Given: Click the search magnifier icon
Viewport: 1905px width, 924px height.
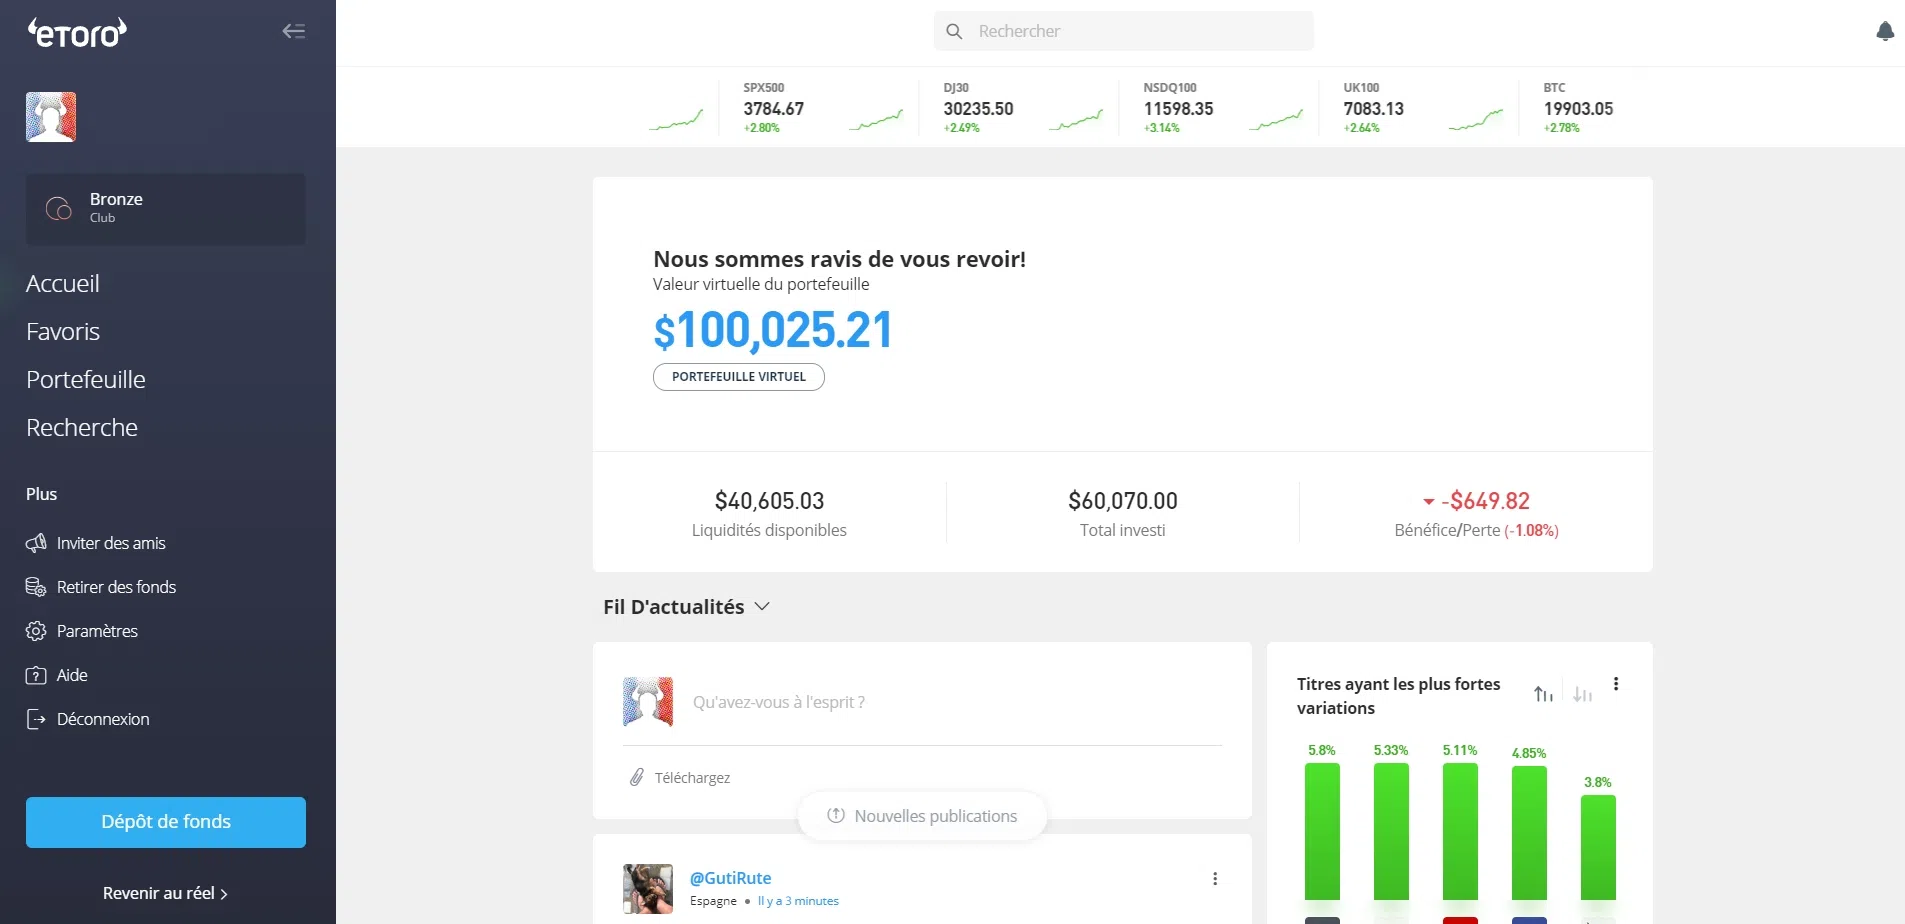Looking at the screenshot, I should click(x=954, y=31).
